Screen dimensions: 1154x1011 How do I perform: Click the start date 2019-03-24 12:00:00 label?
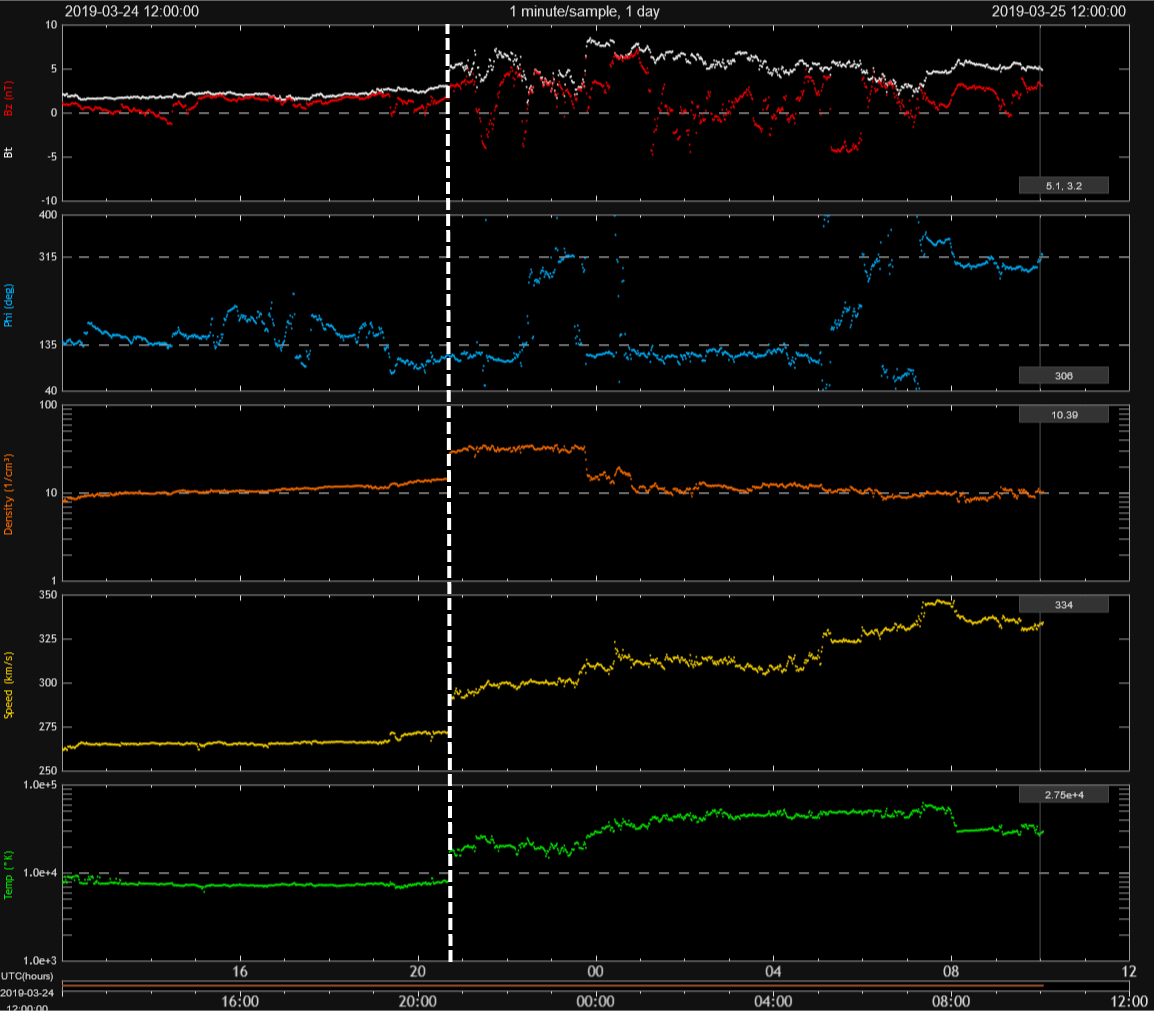(x=131, y=11)
